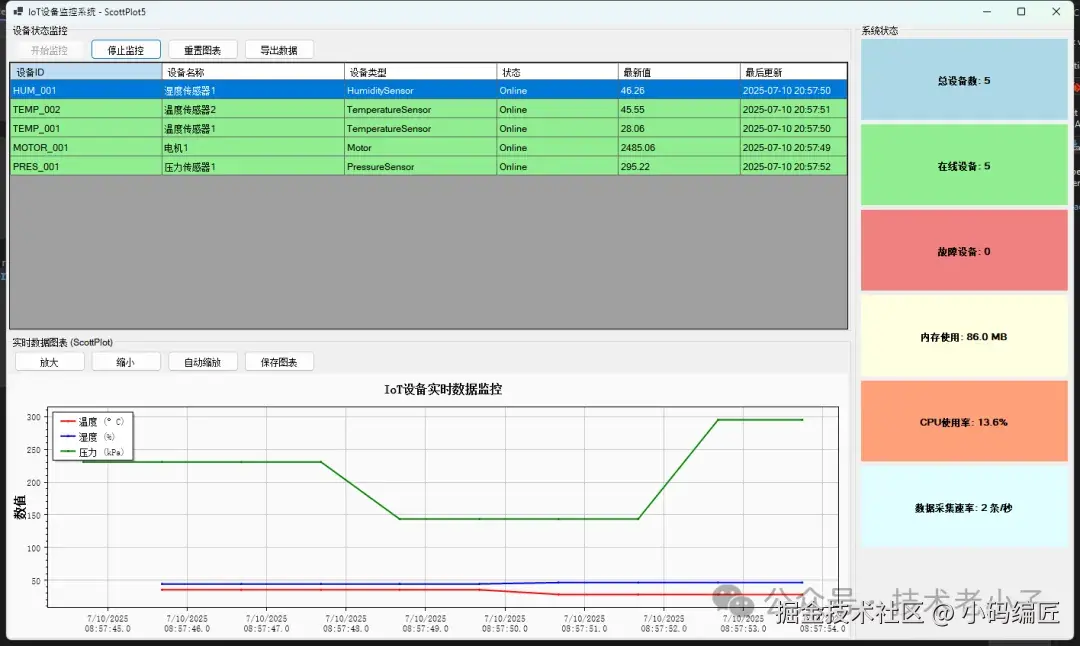Click the 数据采集速率 status card
This screenshot has width=1080, height=646.
pos(964,507)
